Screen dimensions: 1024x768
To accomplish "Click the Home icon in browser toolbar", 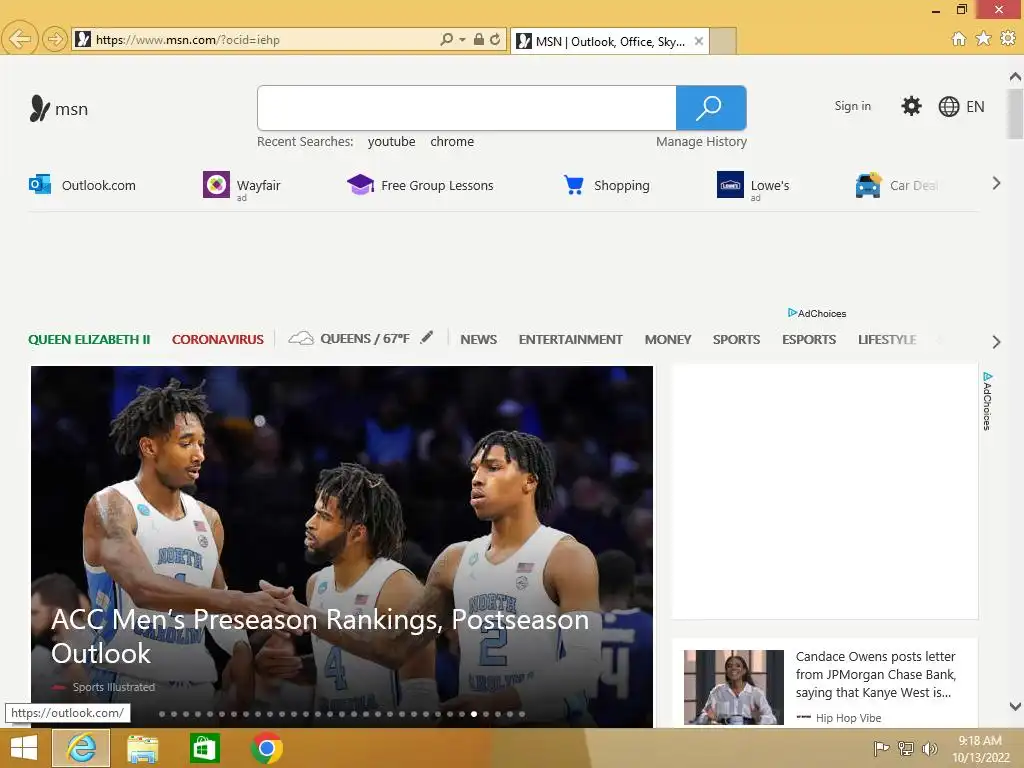I will coord(958,39).
